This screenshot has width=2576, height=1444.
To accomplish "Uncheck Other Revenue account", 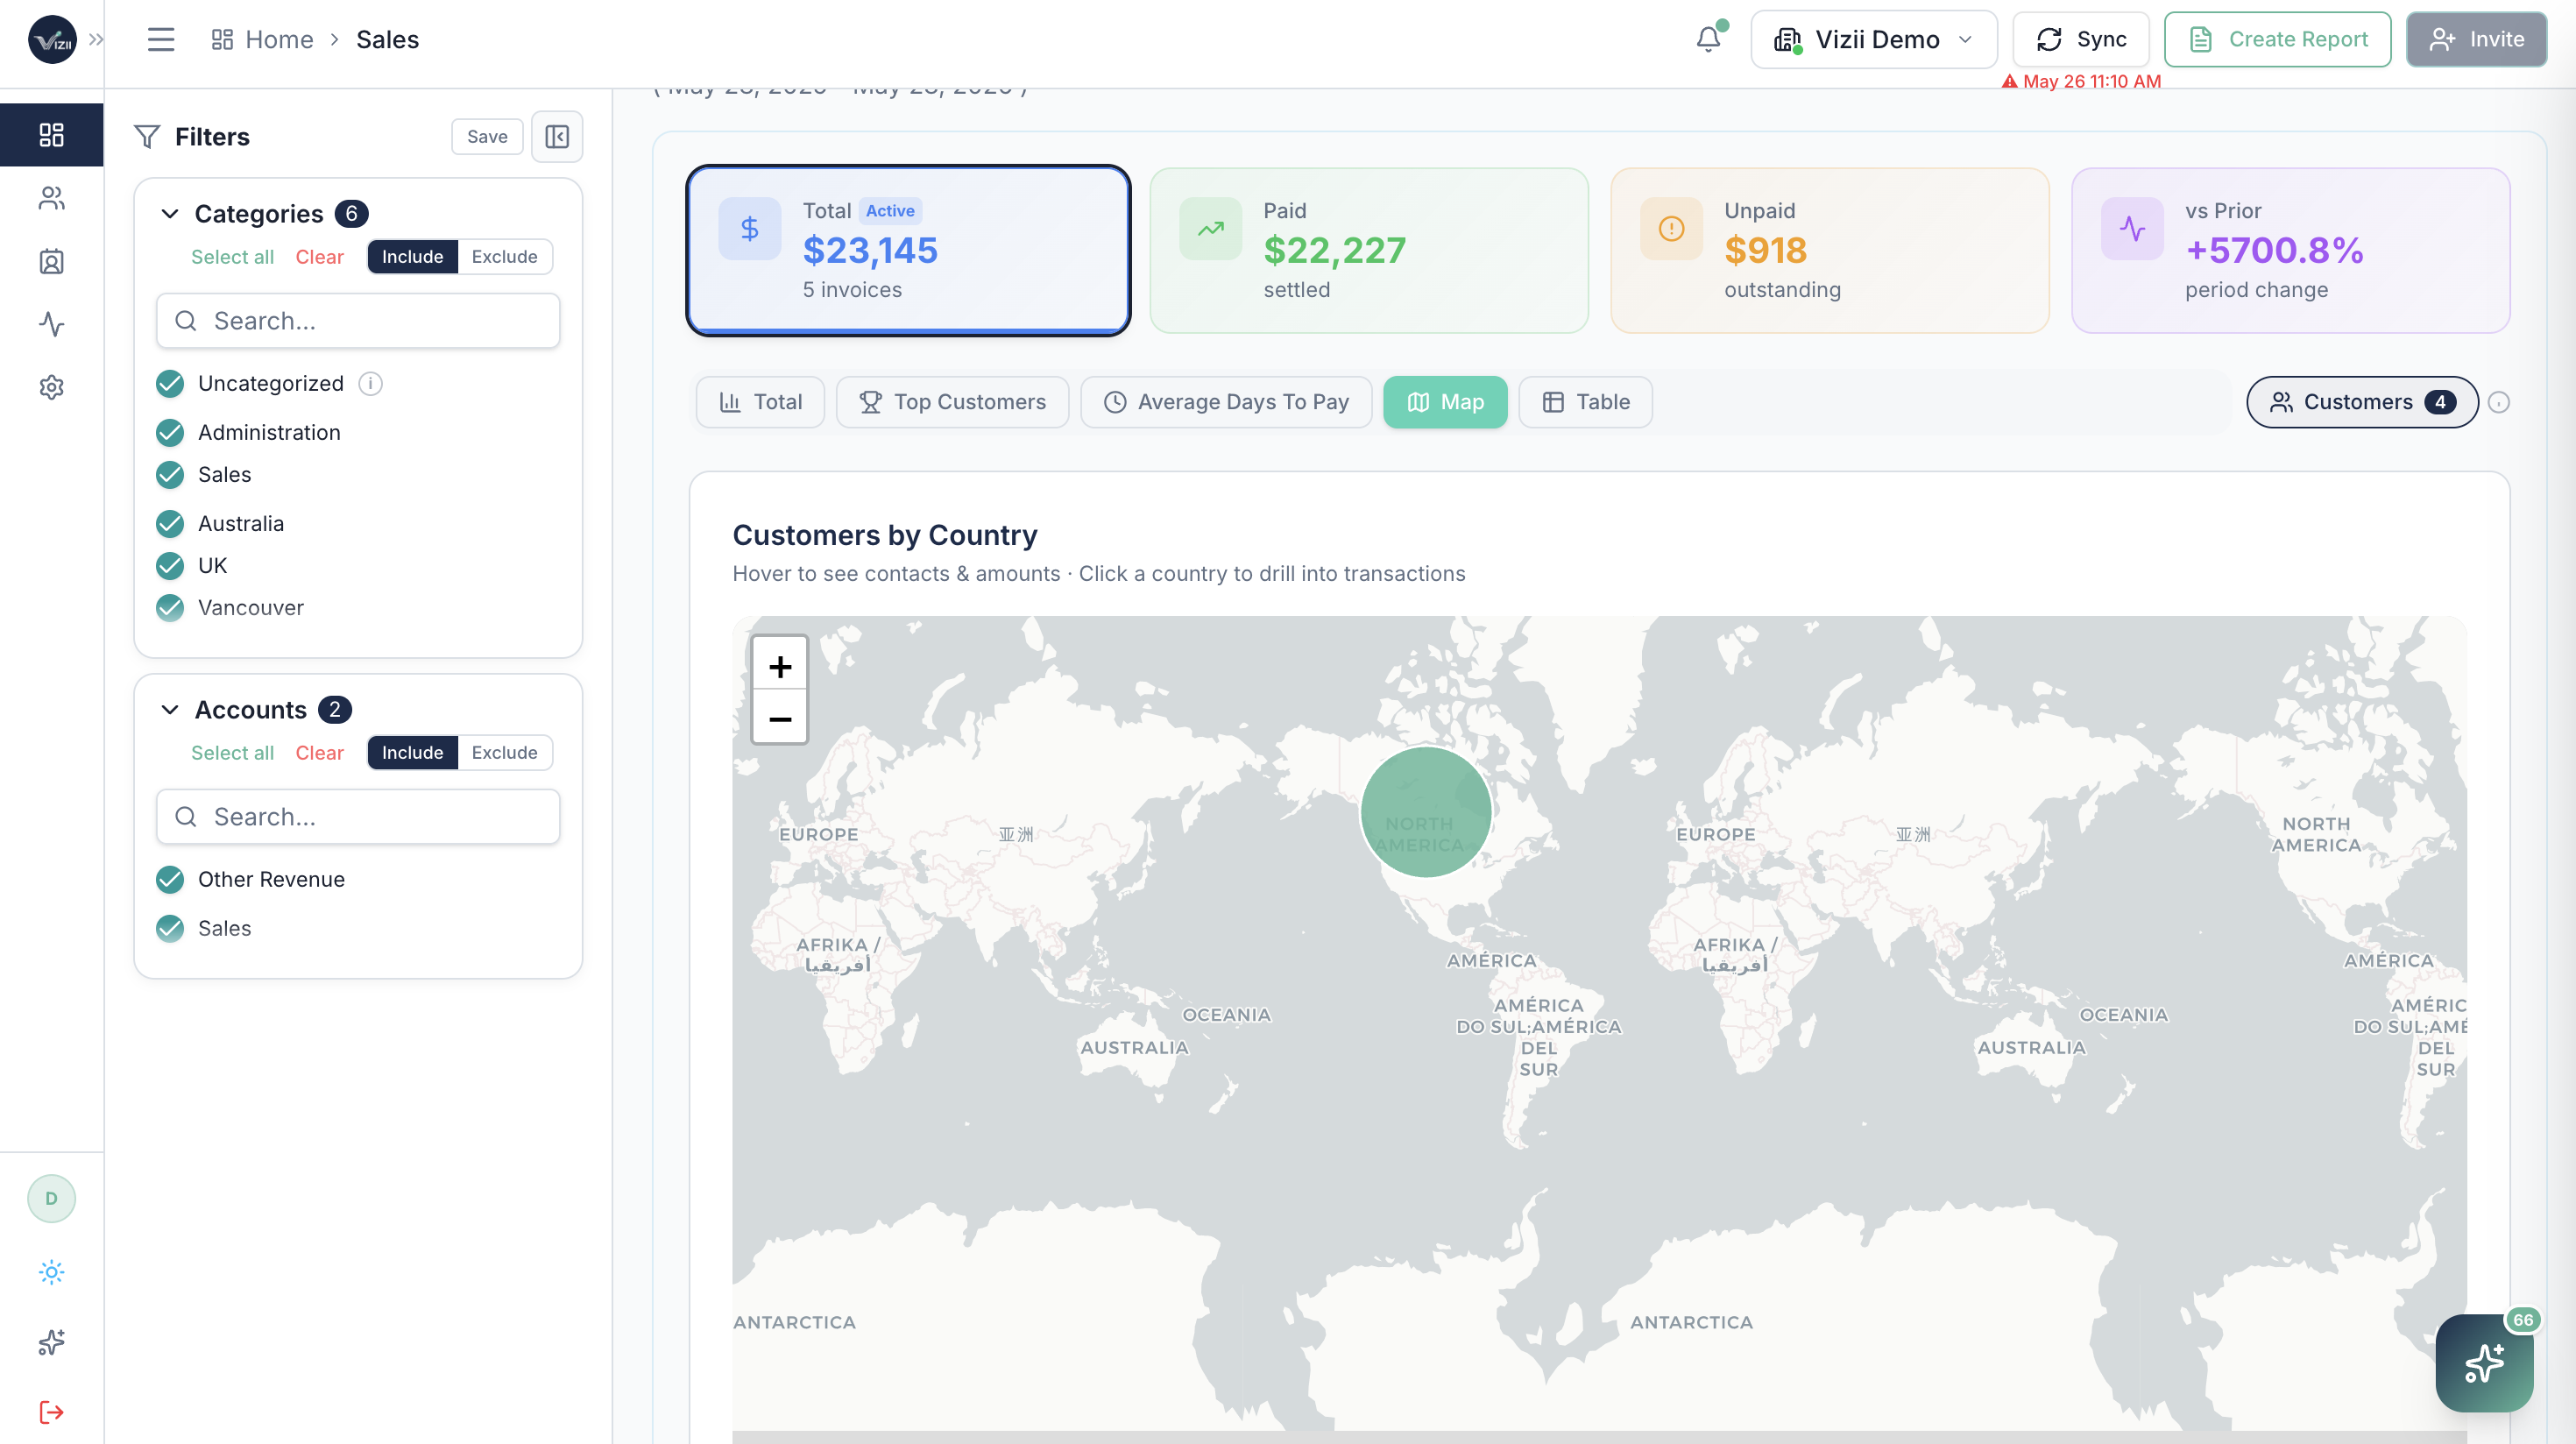I will tap(170, 880).
